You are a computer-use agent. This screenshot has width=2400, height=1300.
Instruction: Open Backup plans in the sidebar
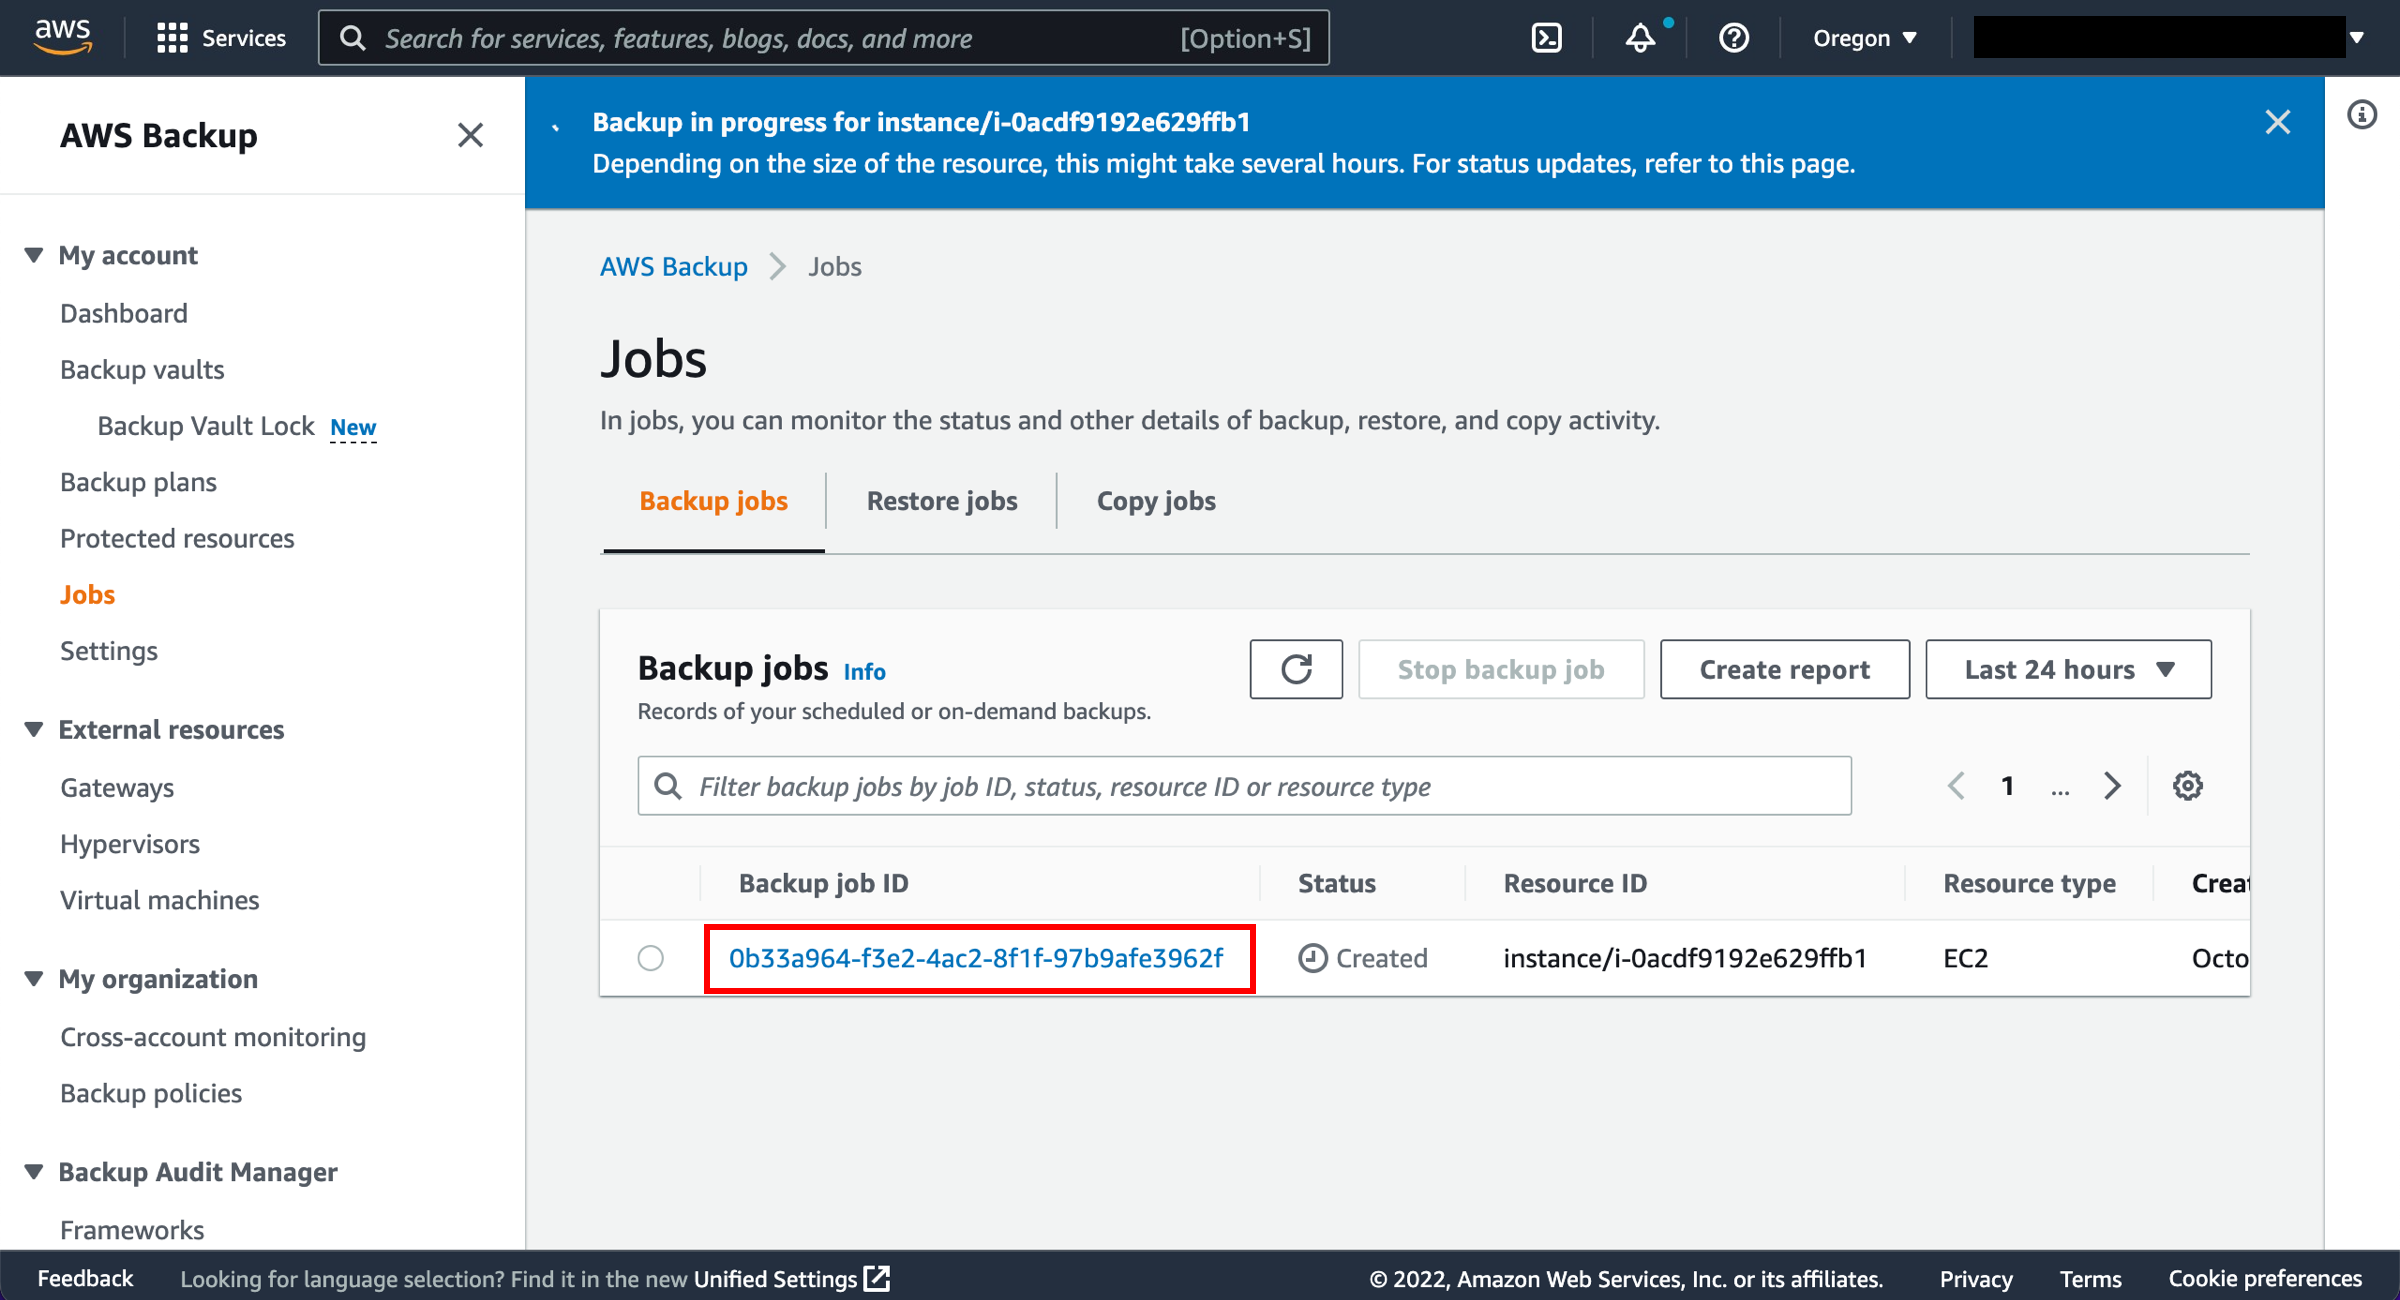(138, 482)
